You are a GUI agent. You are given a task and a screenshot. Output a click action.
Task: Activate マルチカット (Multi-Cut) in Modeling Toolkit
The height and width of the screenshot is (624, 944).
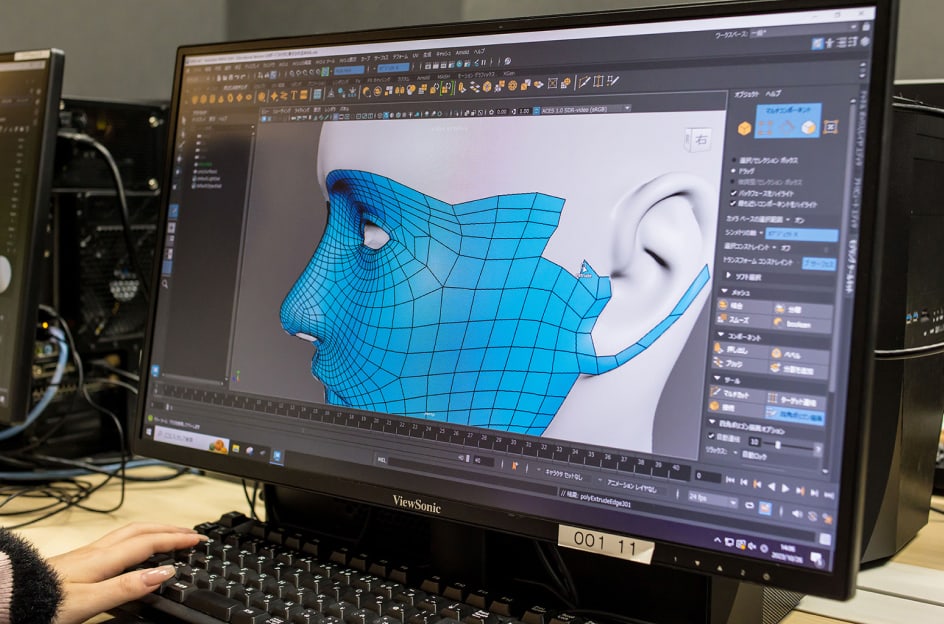736,394
